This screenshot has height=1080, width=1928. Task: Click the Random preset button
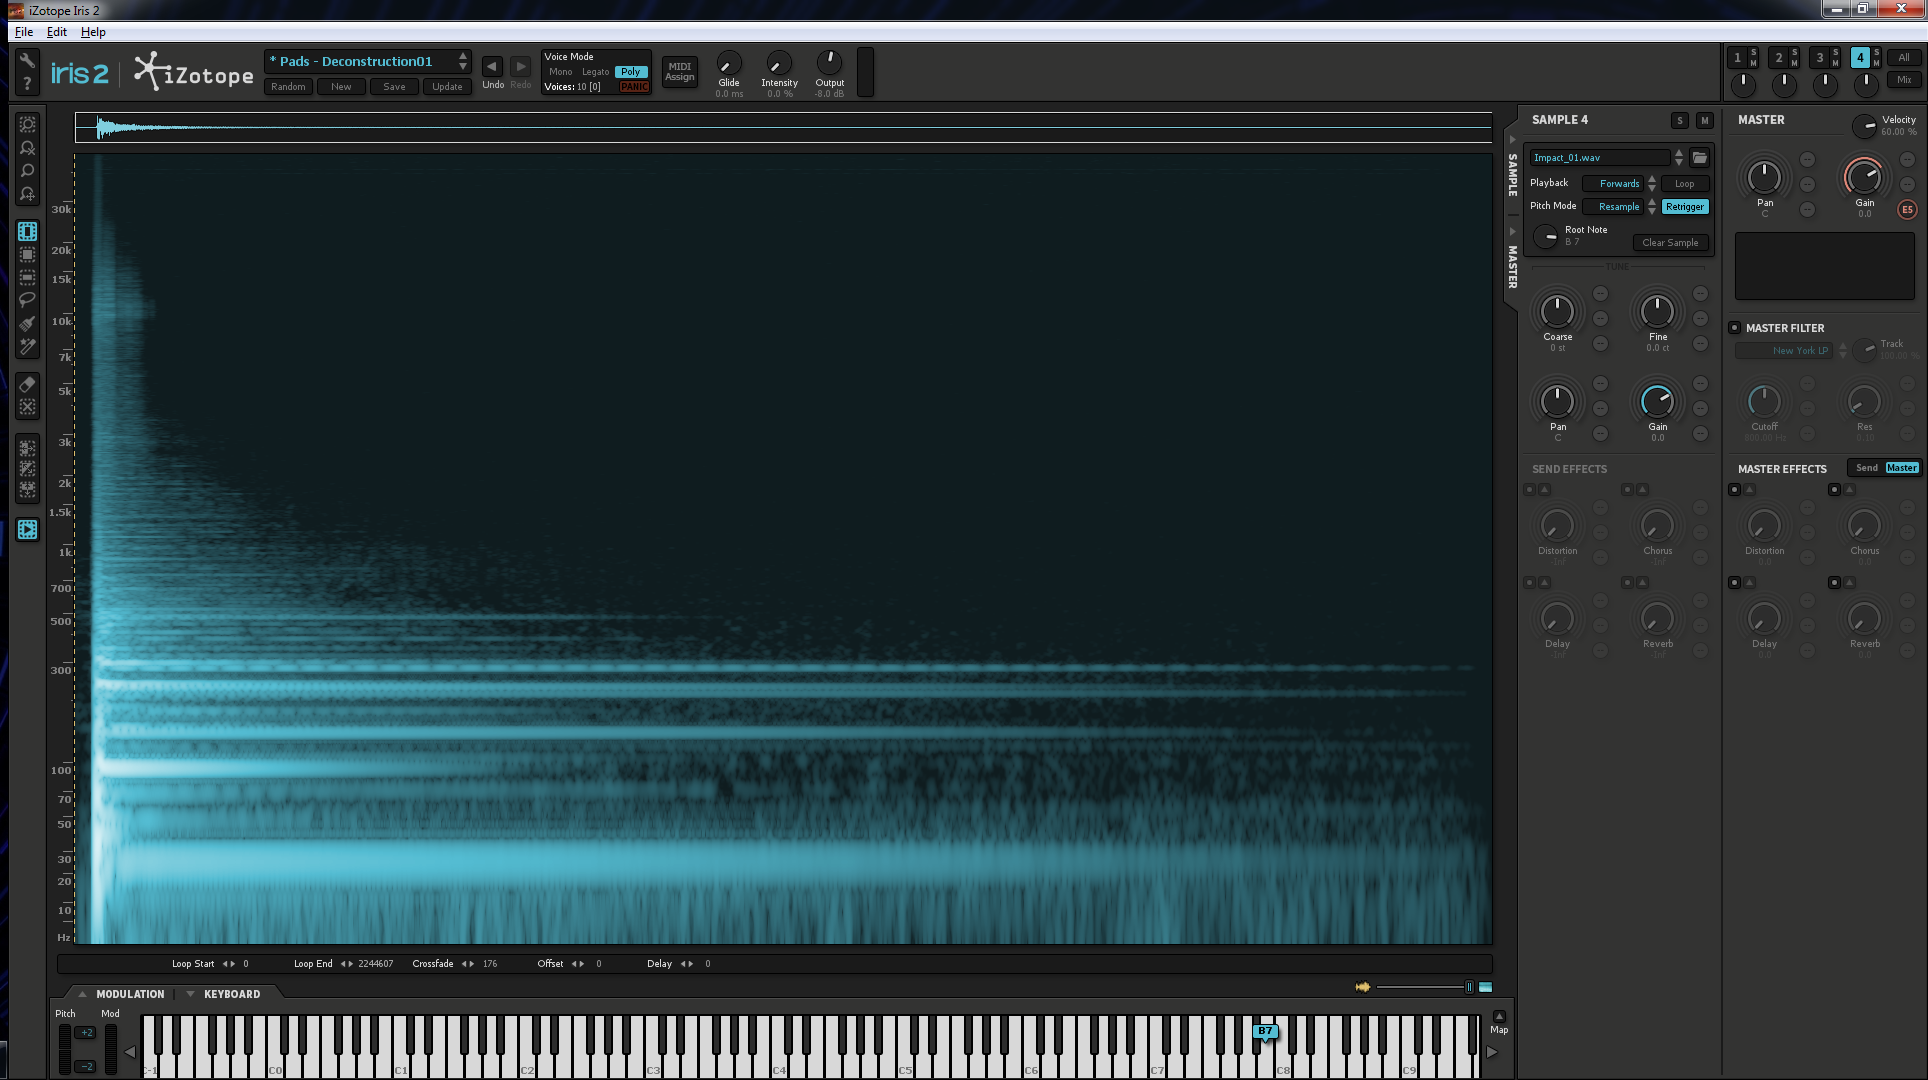tap(288, 87)
